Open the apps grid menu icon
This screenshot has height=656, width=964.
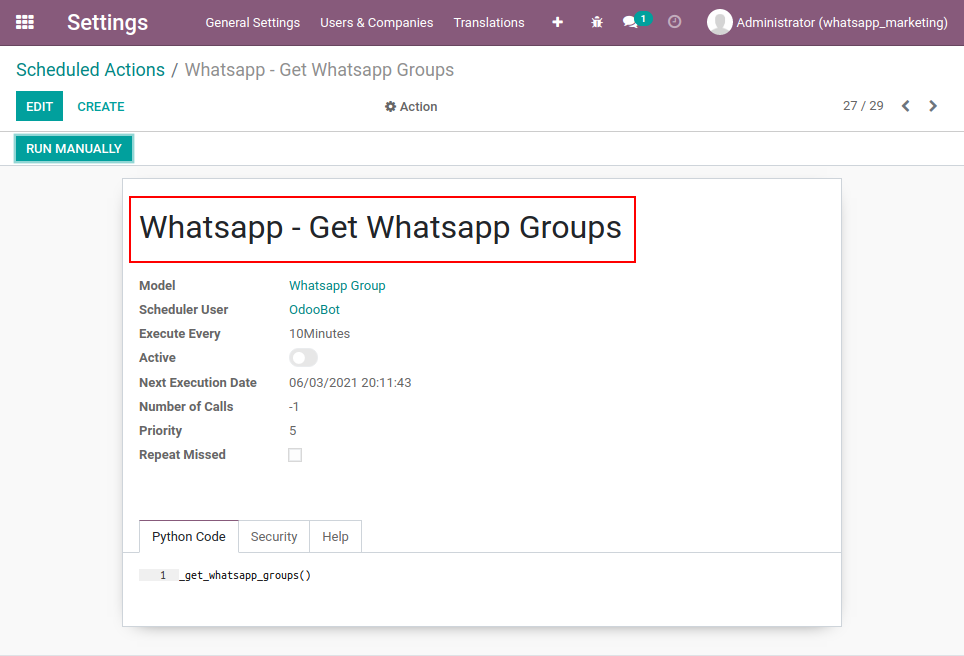(x=25, y=22)
